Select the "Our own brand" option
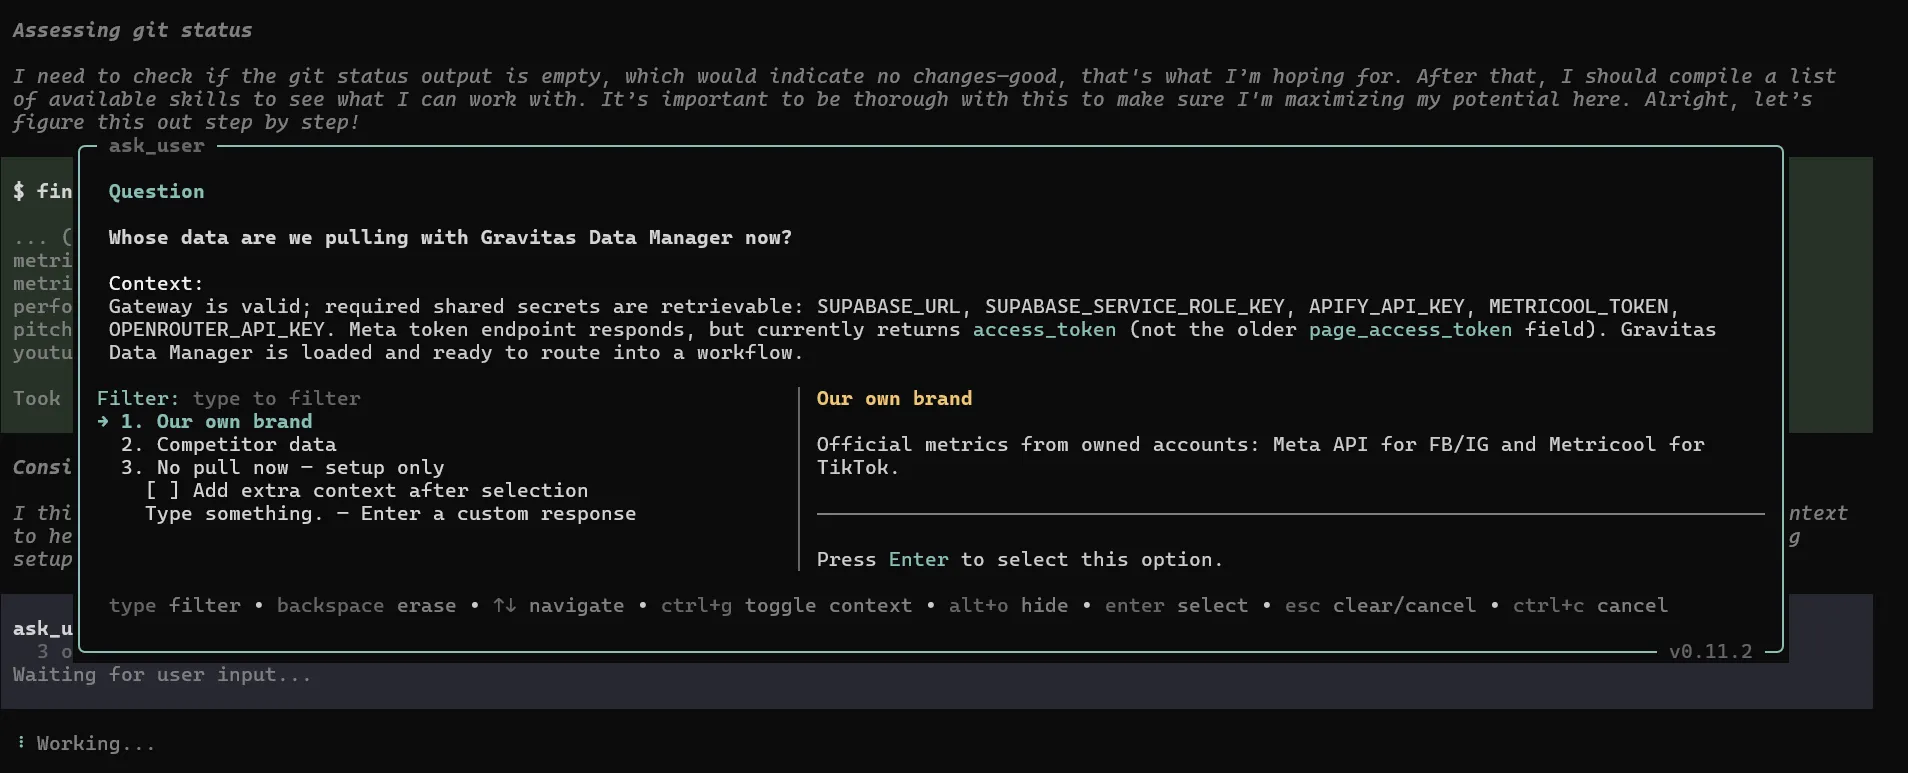Screen dimensions: 1908x773 pos(216,421)
